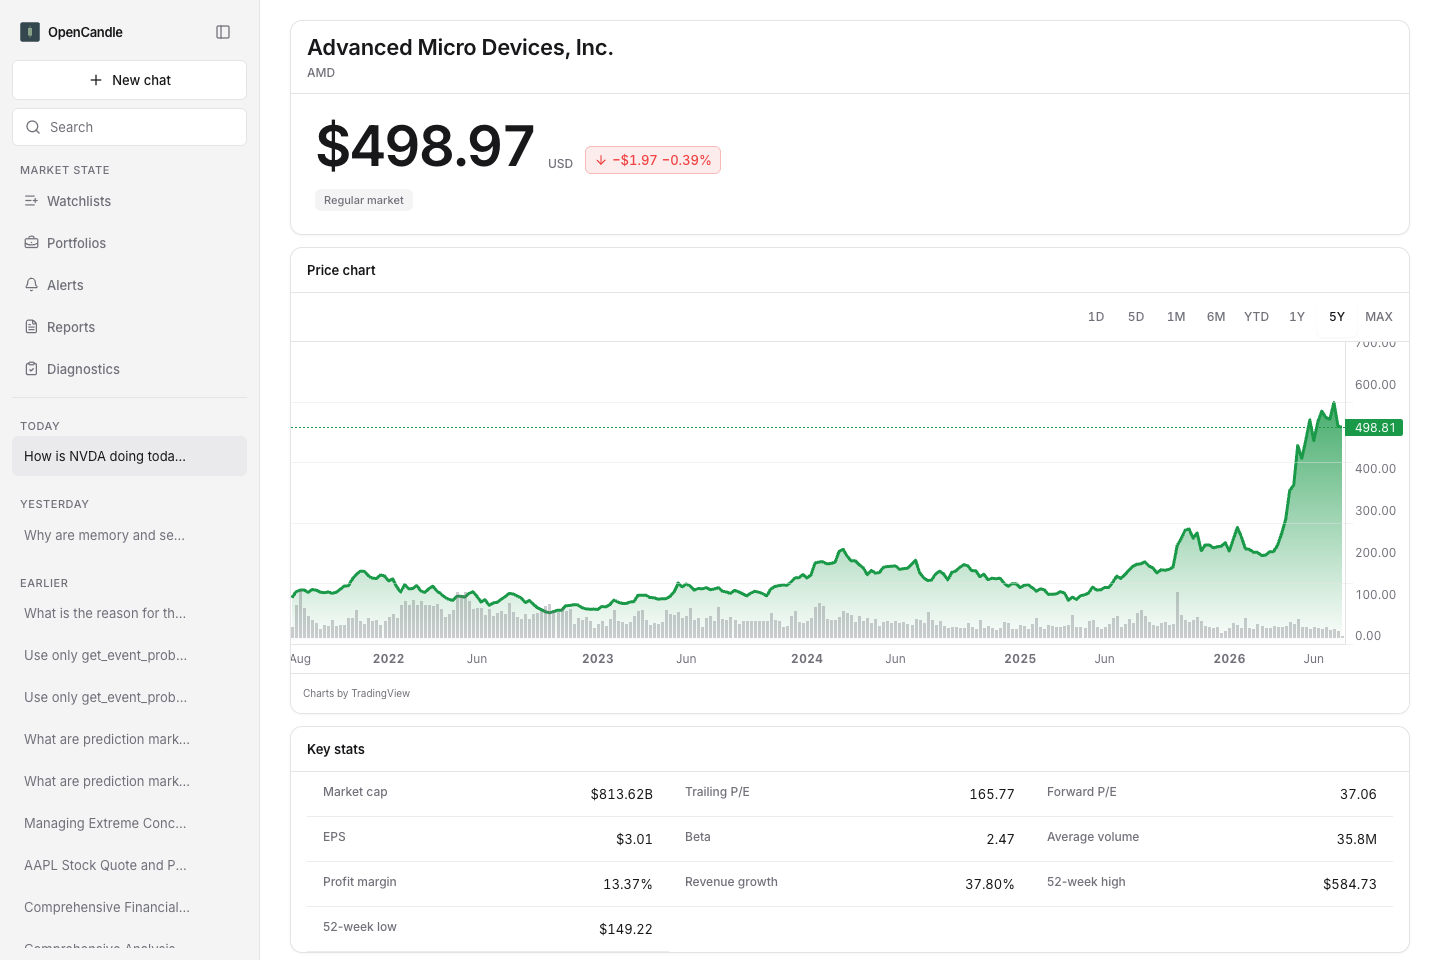Click the Revenue growth value 37.80%
Screen dimensions: 1440x960
990,884
